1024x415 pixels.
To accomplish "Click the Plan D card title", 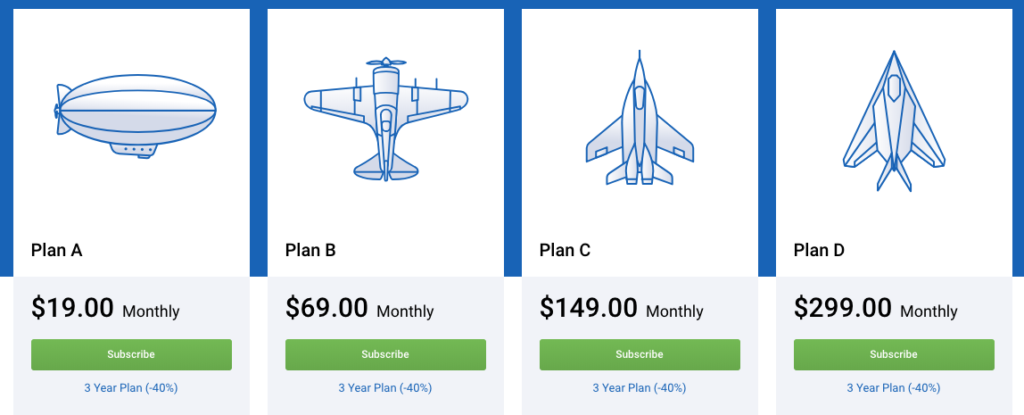I will pyautogui.click(x=819, y=250).
